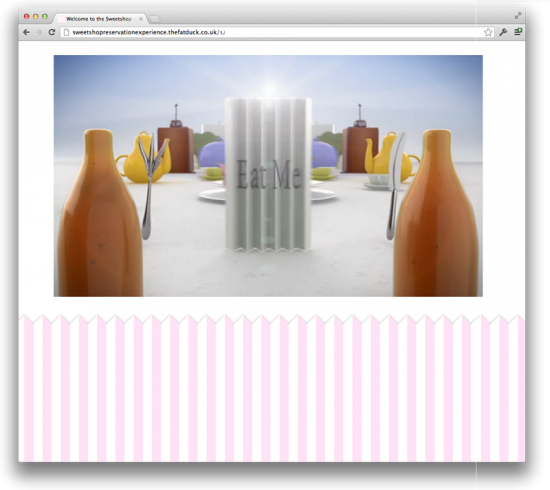Minimize the window with the yellow button
The height and width of the screenshot is (490, 550).
35,16
